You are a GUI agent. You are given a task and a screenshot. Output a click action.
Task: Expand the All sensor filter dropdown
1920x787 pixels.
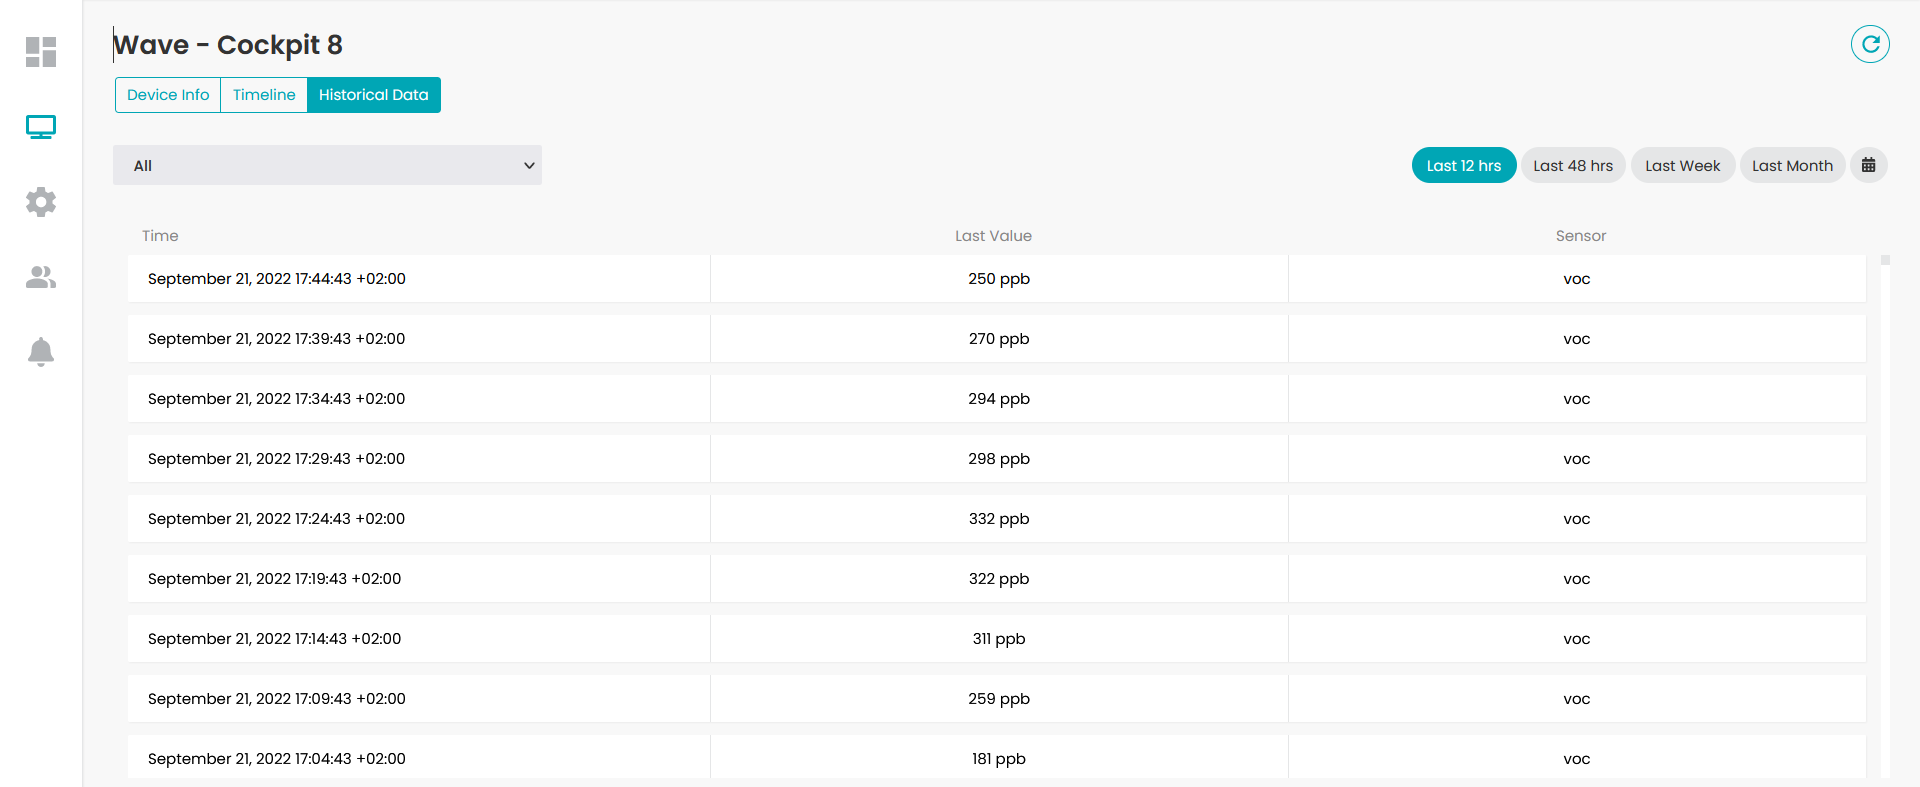(x=327, y=165)
